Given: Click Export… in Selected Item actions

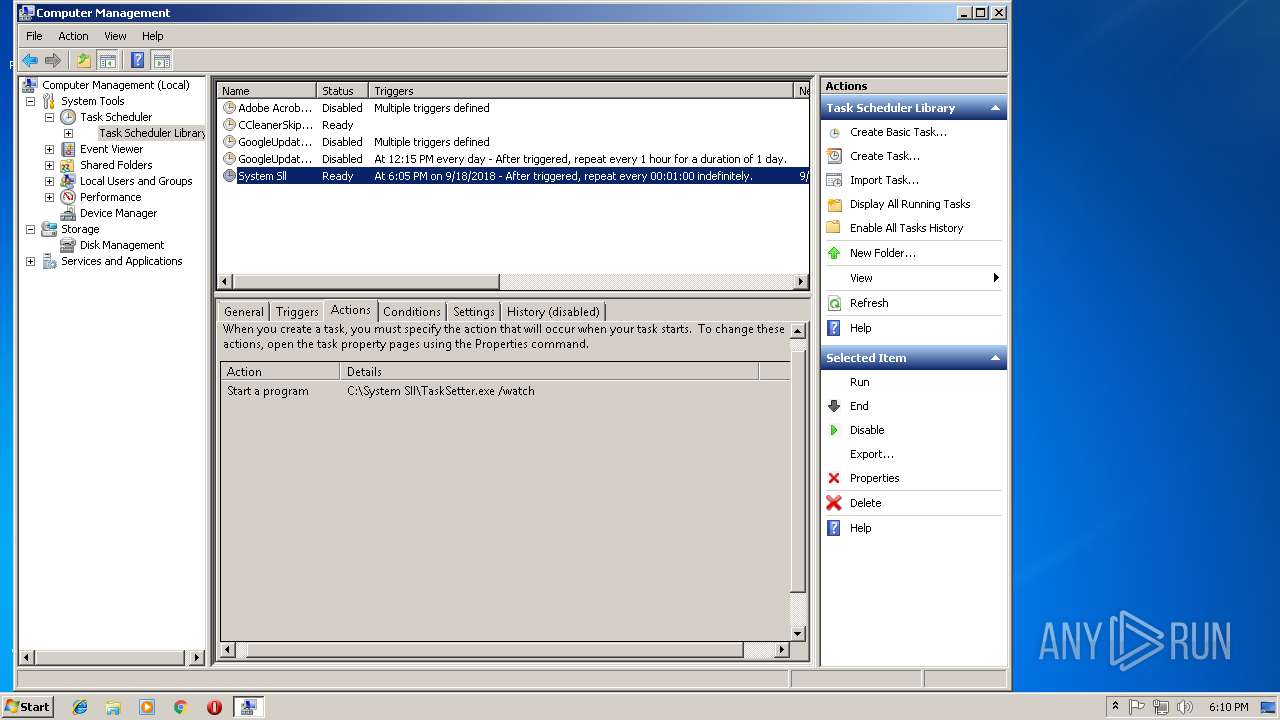Looking at the screenshot, I should click(872, 454).
